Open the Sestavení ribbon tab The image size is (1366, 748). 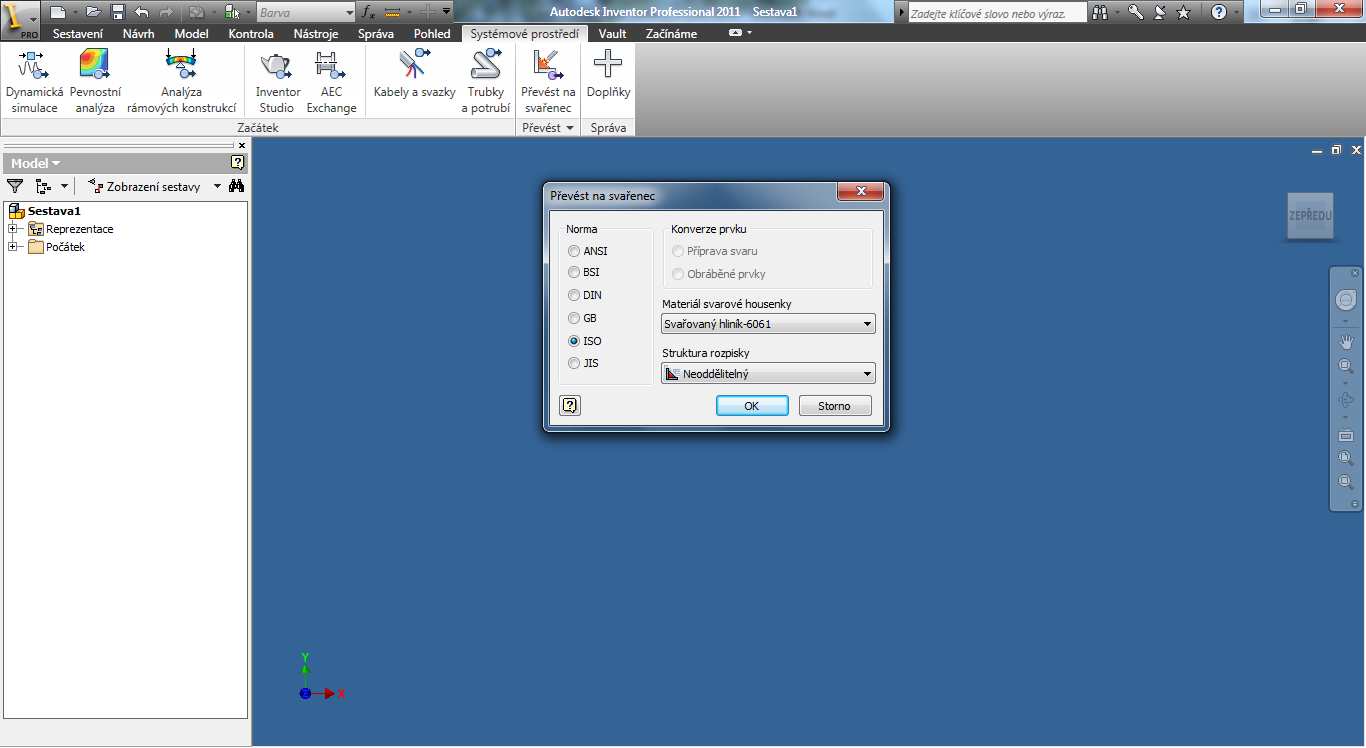click(x=77, y=33)
